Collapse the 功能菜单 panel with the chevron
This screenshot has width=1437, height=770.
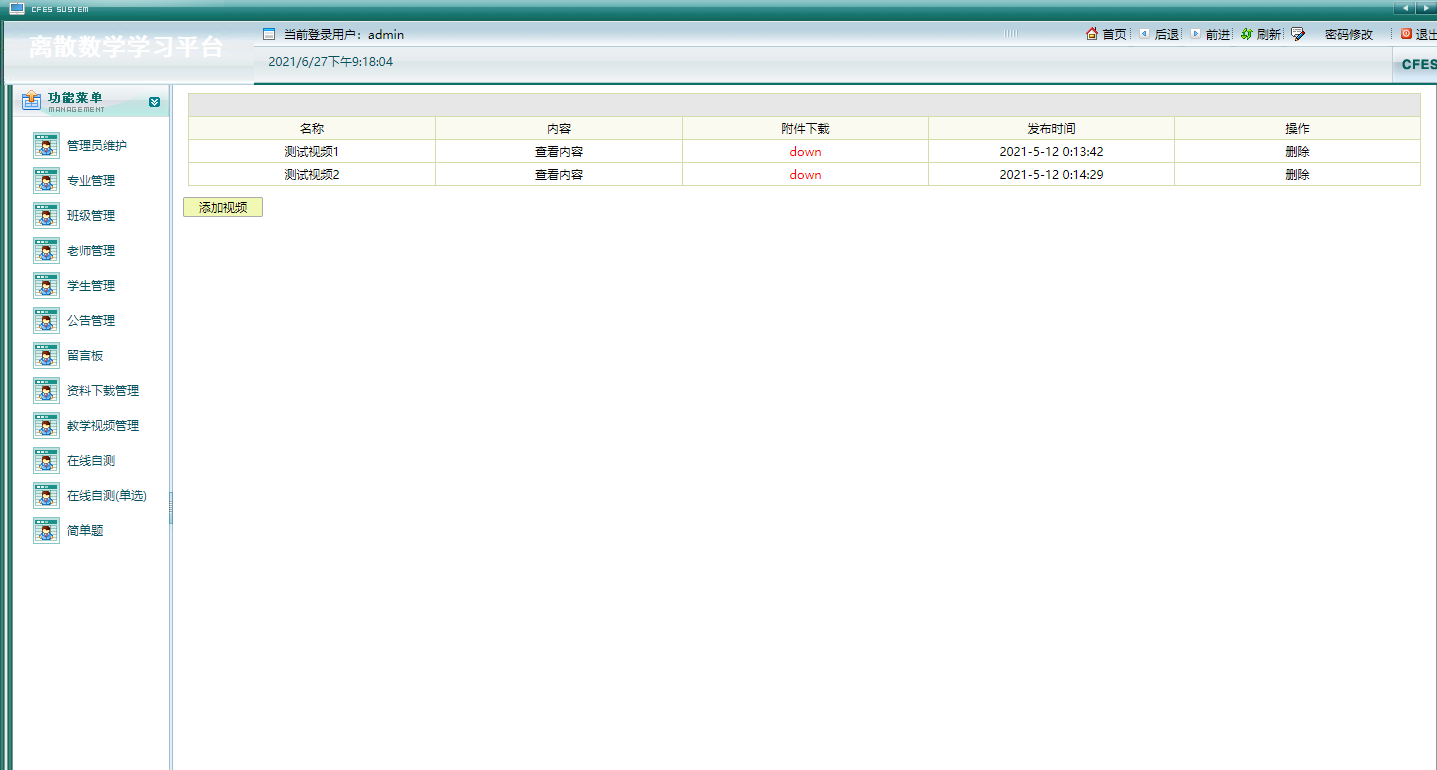pyautogui.click(x=154, y=102)
